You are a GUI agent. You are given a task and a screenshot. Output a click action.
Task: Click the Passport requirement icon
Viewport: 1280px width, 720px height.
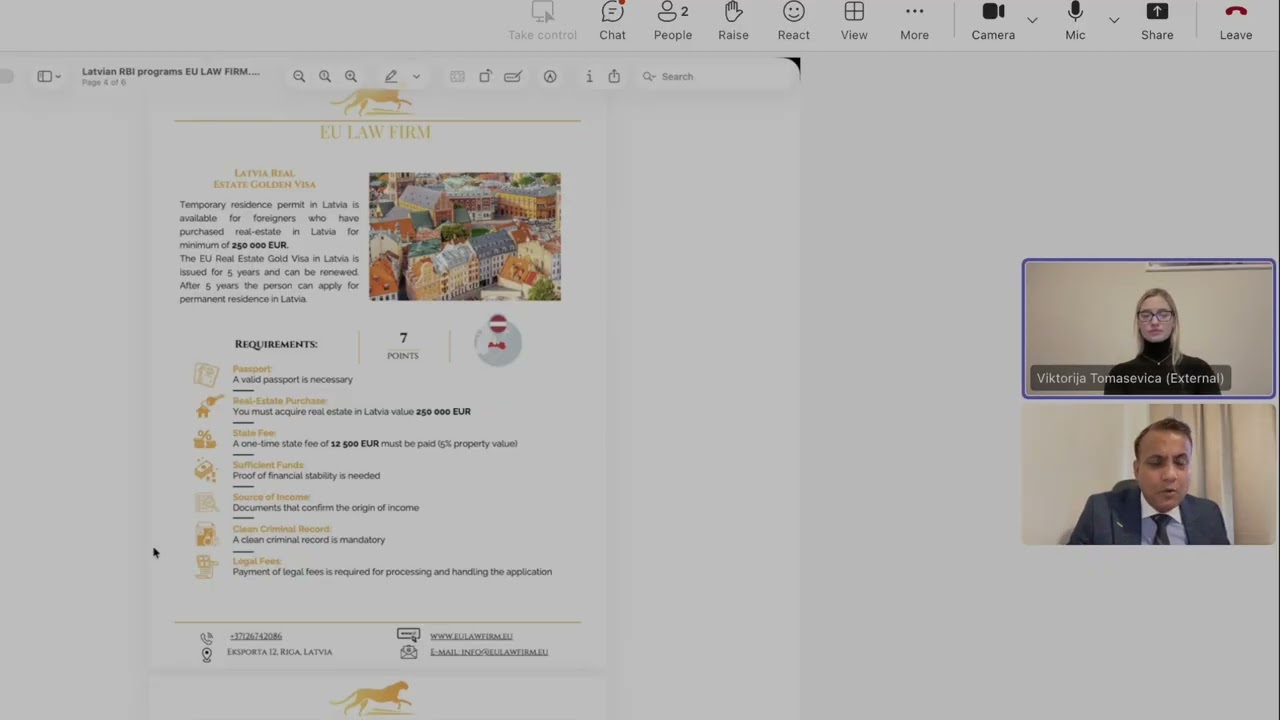coord(206,375)
